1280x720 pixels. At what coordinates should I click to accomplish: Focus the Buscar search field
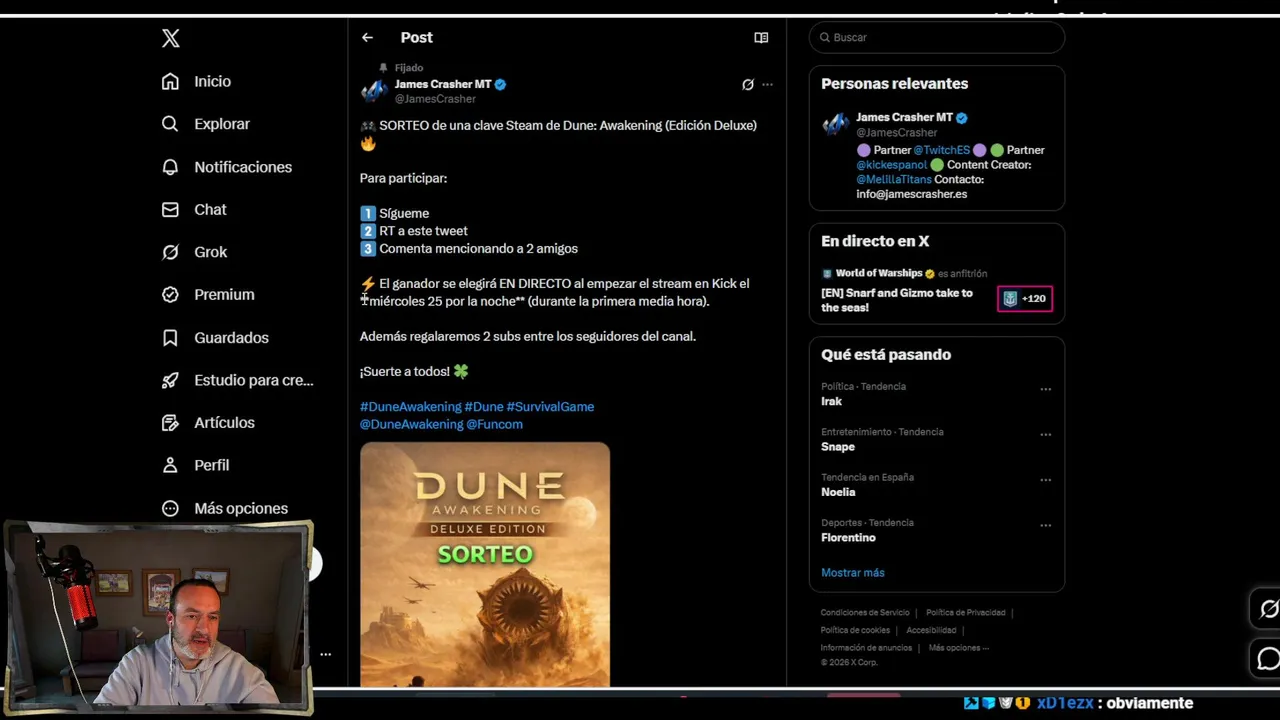pos(937,37)
